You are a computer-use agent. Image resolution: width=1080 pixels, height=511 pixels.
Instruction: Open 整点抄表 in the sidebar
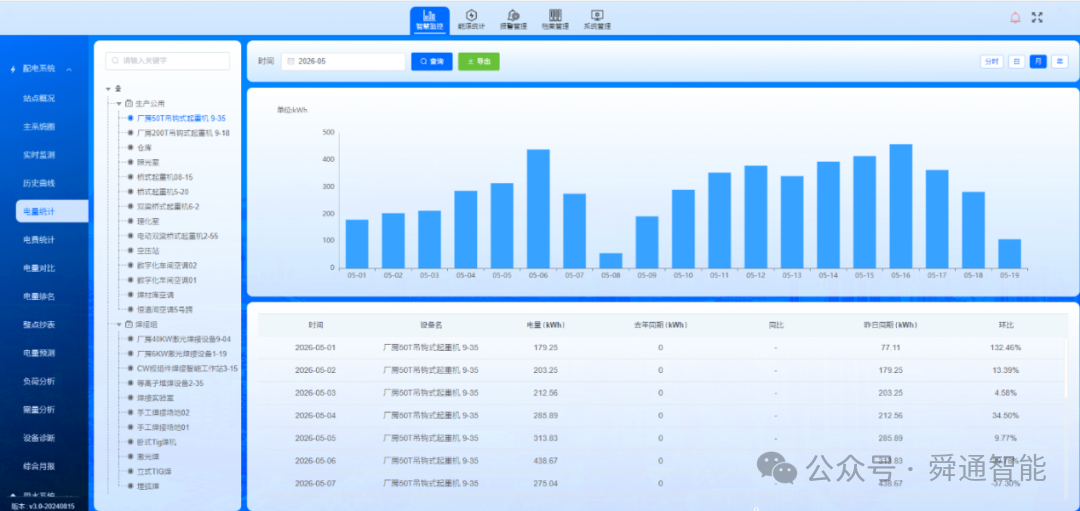click(x=39, y=324)
